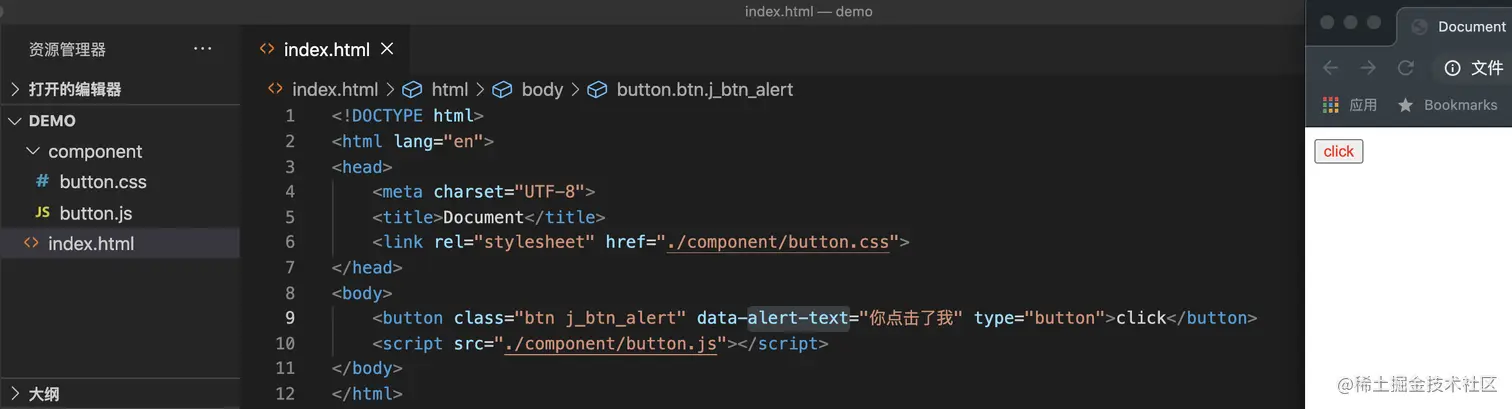Image resolution: width=1512 pixels, height=409 pixels.
Task: Select the body breadcrumb item
Action: (541, 89)
